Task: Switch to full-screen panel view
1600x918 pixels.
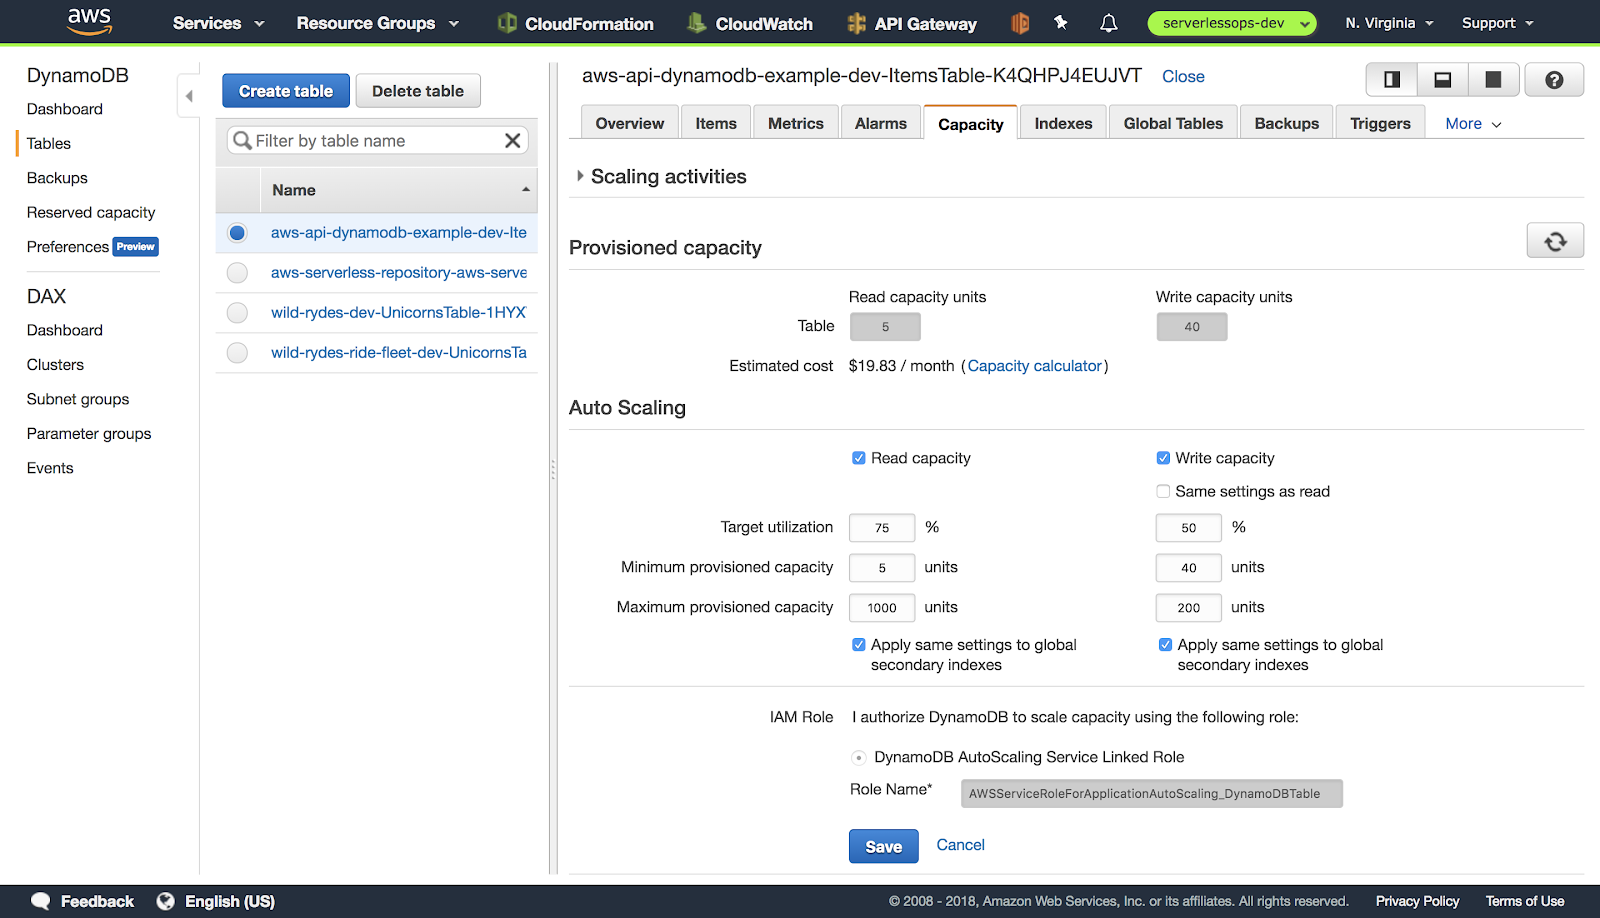Action: 1494,79
